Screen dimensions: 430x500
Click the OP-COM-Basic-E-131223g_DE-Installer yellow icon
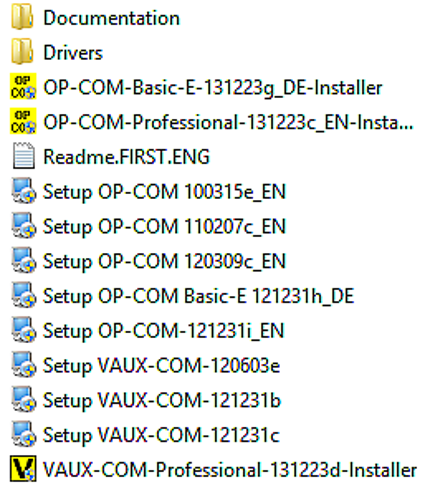point(23,87)
